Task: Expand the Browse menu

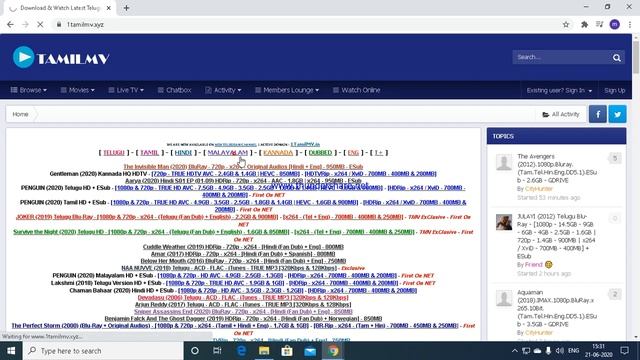Action: click(x=29, y=90)
